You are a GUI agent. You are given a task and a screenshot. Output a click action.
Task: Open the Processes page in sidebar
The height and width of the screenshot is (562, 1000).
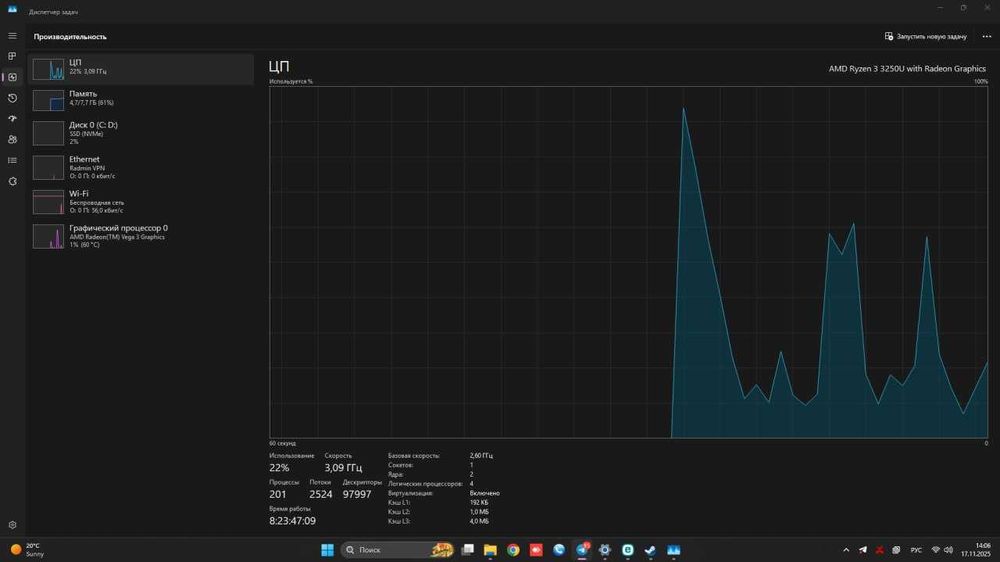click(x=12, y=56)
